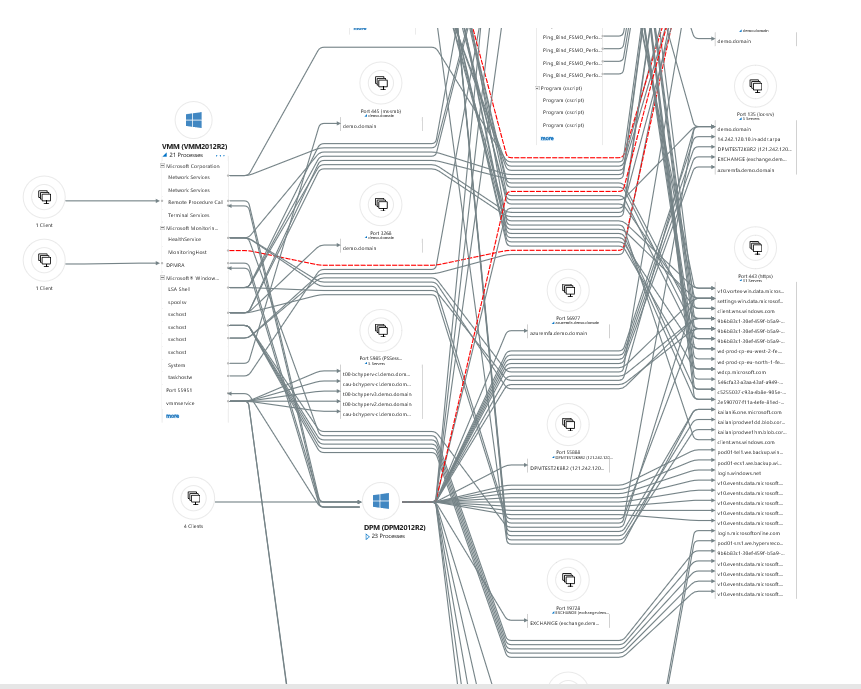Select the DPM (DPM2012R2) Windows machine icon
The height and width of the screenshot is (689, 861).
coord(380,501)
